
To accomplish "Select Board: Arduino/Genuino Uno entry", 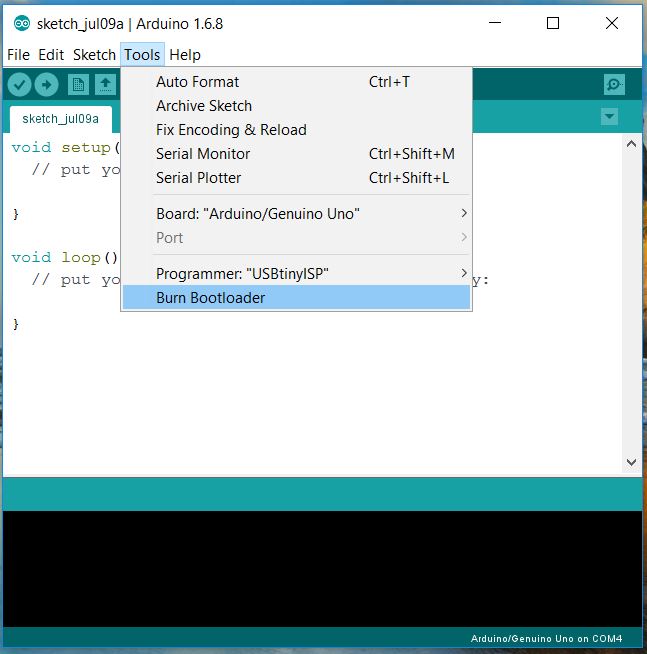I will (296, 214).
